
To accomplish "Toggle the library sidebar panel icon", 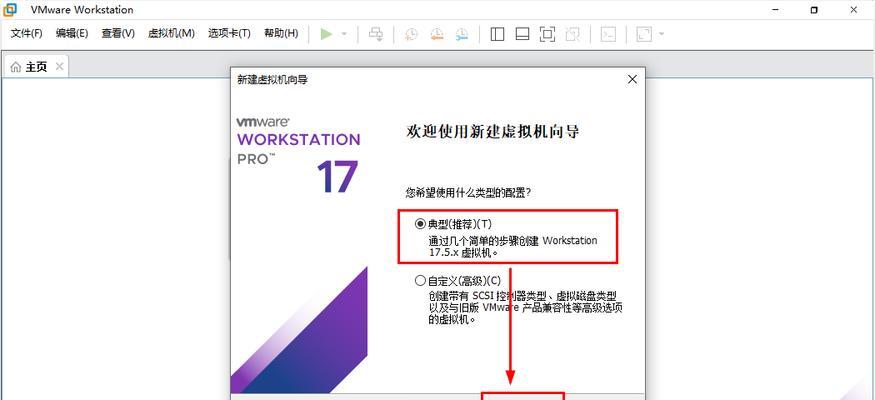I will pyautogui.click(x=497, y=34).
